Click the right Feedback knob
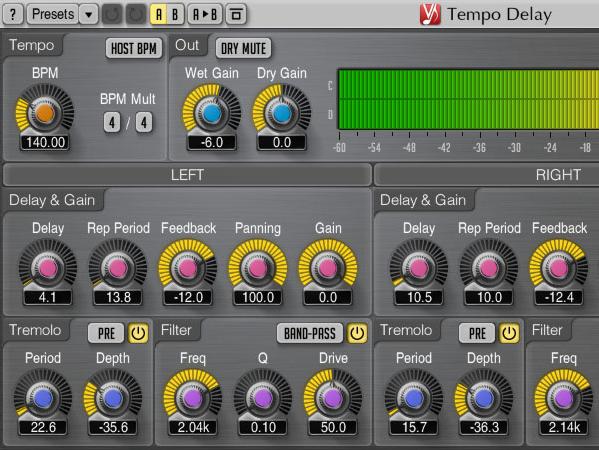Image resolution: width=599 pixels, height=450 pixels. pos(559,268)
